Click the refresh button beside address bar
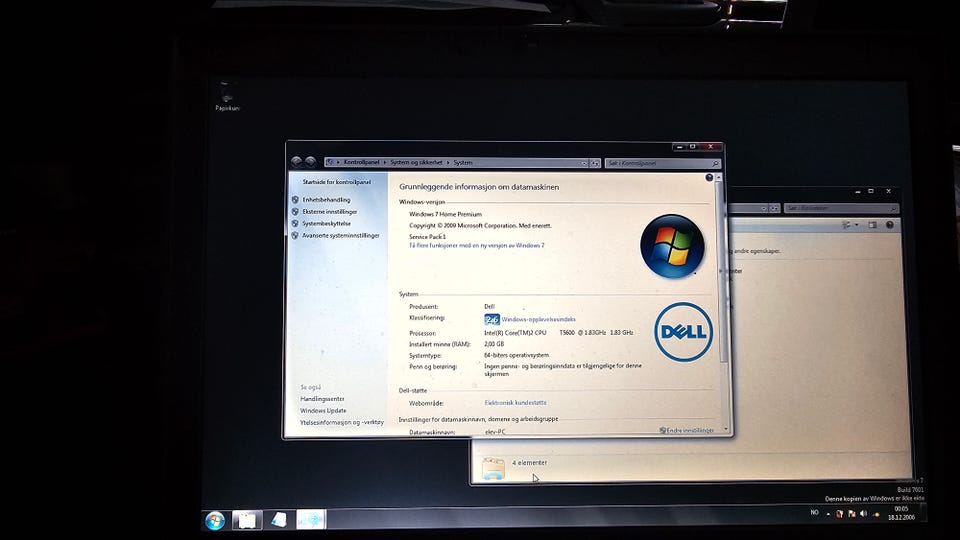This screenshot has width=960, height=540. (594, 163)
